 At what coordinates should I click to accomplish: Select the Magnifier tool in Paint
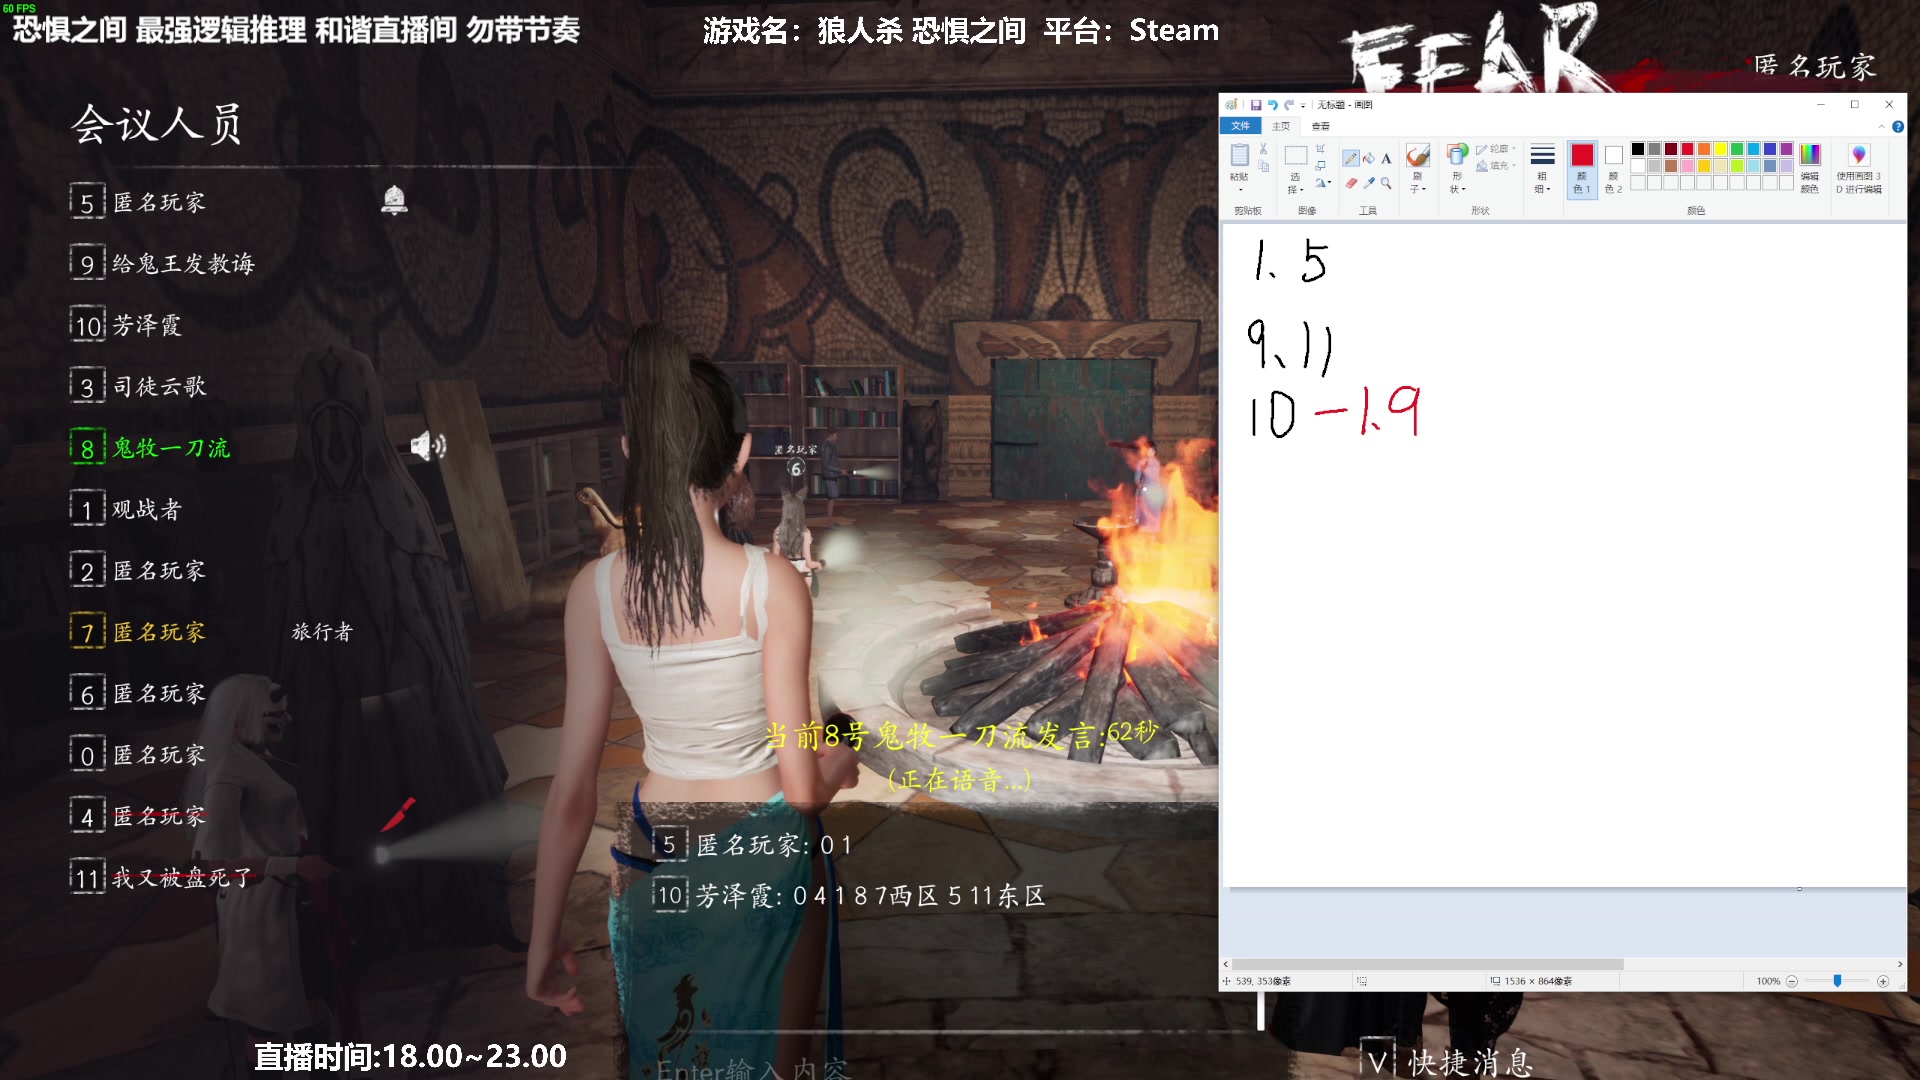pos(1386,183)
